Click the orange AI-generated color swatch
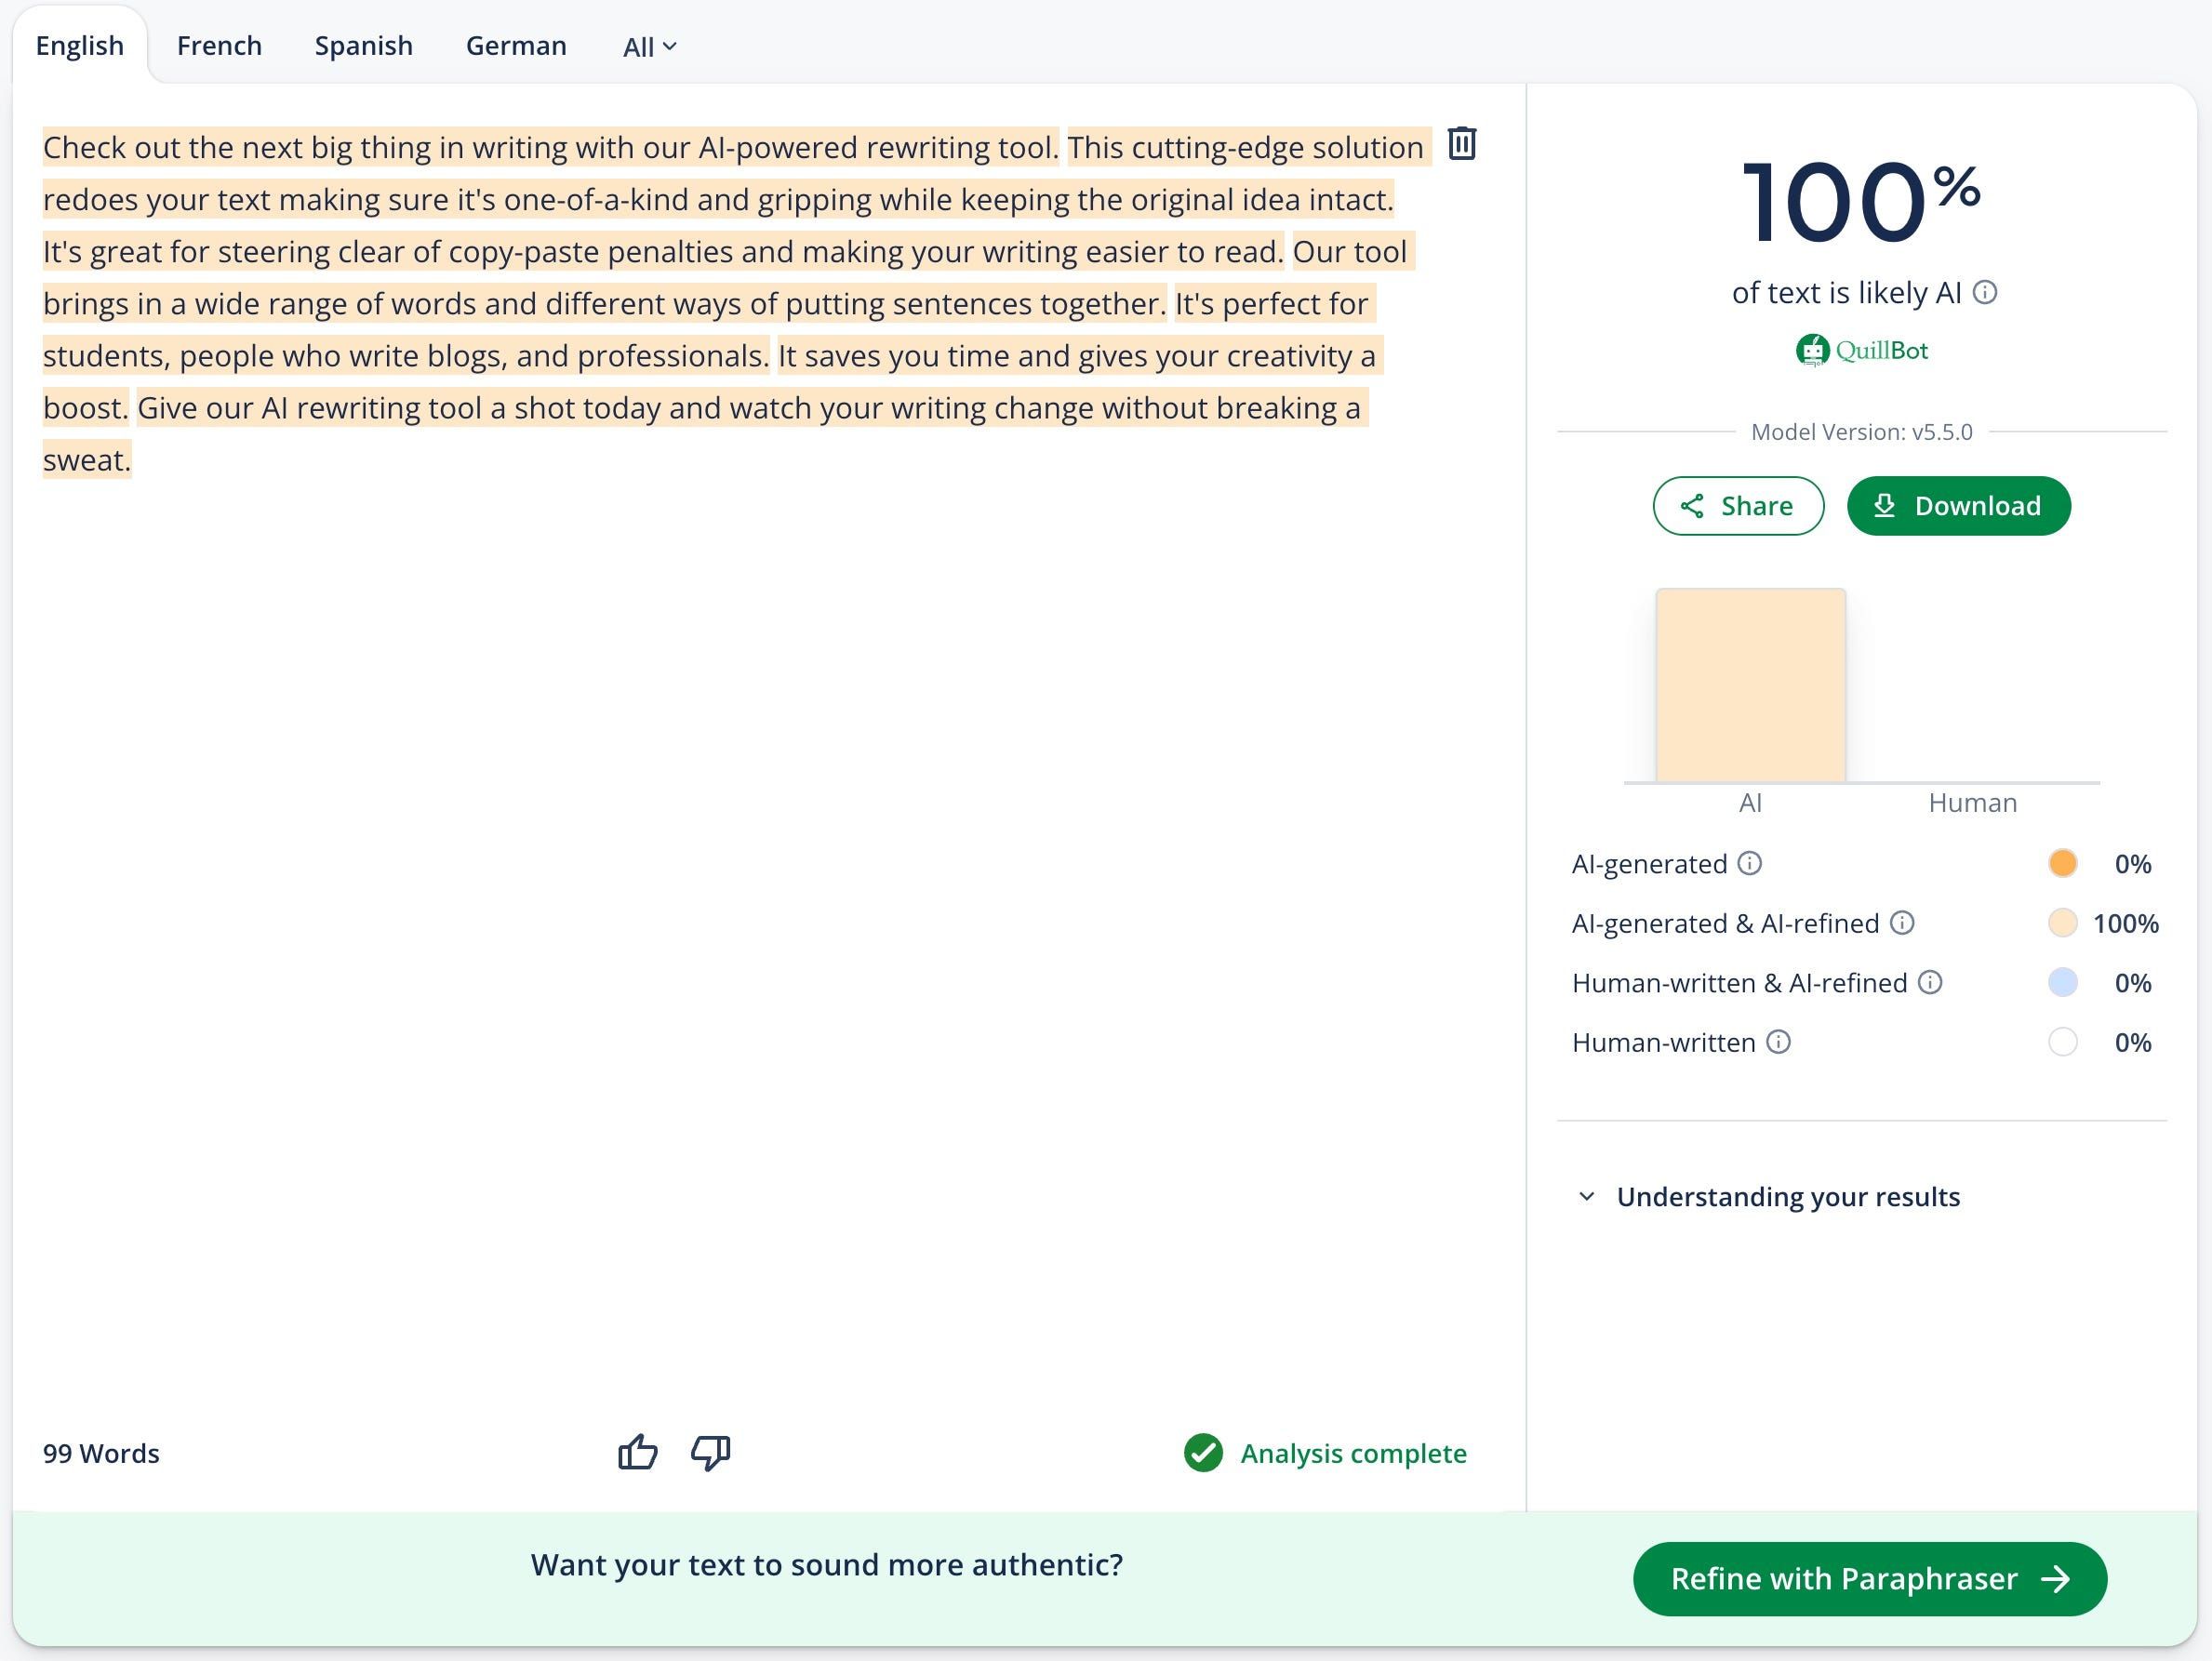 click(x=2062, y=863)
